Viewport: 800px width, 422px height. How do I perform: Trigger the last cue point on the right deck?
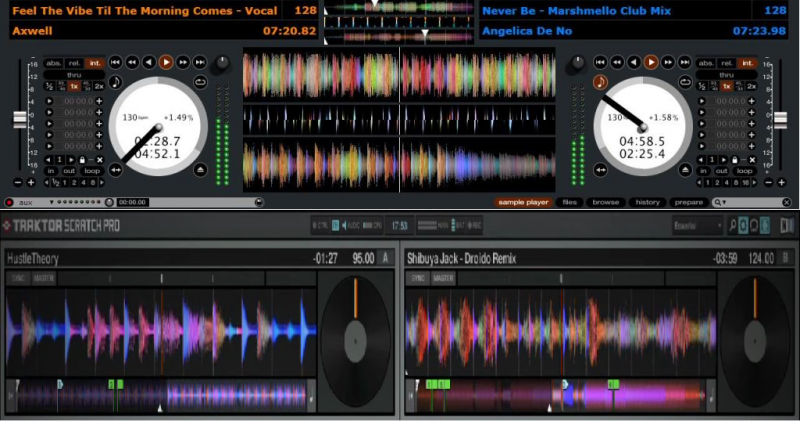click(x=702, y=146)
